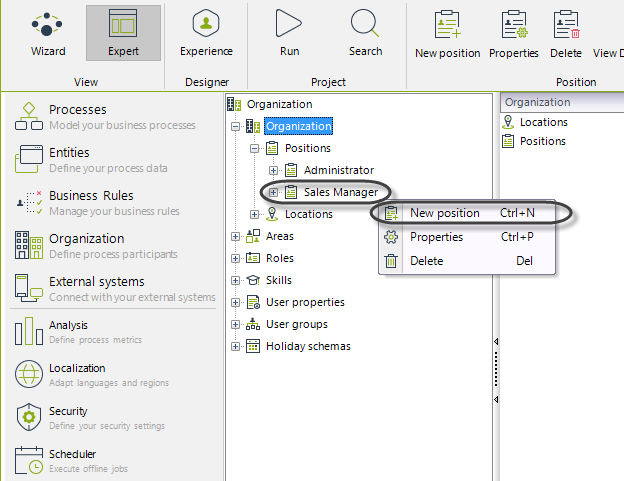
Task: Expand the Roles node
Action: tap(235, 259)
